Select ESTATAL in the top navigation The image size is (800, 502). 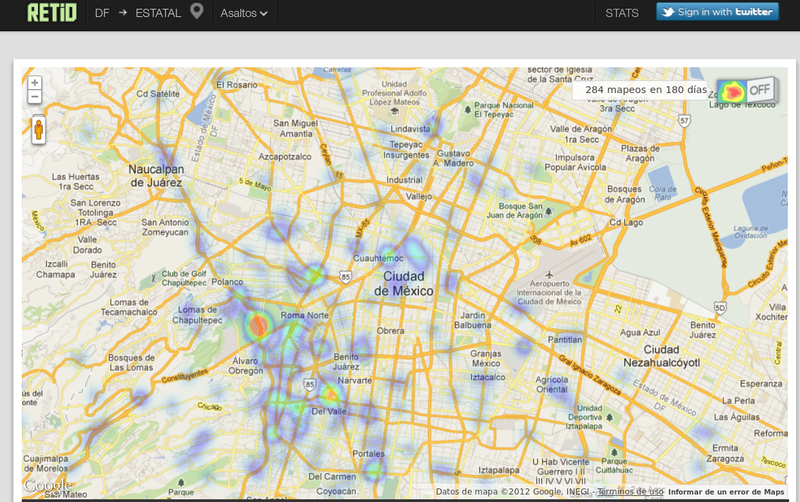[158, 13]
